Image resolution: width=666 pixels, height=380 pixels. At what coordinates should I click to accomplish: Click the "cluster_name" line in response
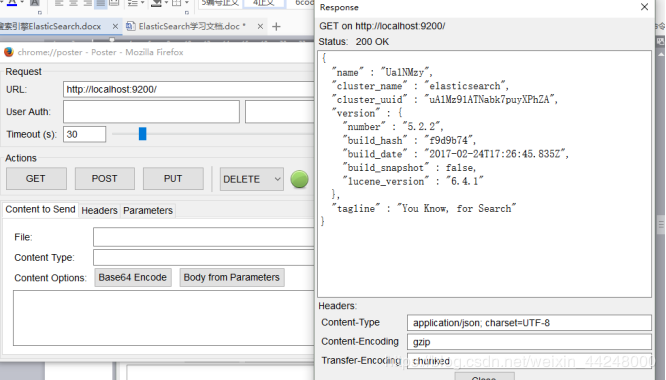coord(420,86)
